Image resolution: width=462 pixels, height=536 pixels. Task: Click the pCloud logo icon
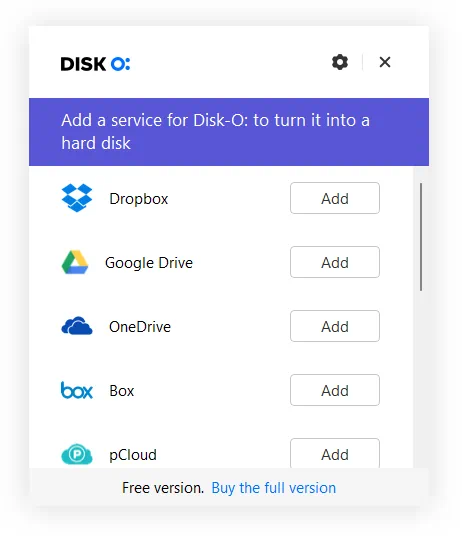point(77,454)
